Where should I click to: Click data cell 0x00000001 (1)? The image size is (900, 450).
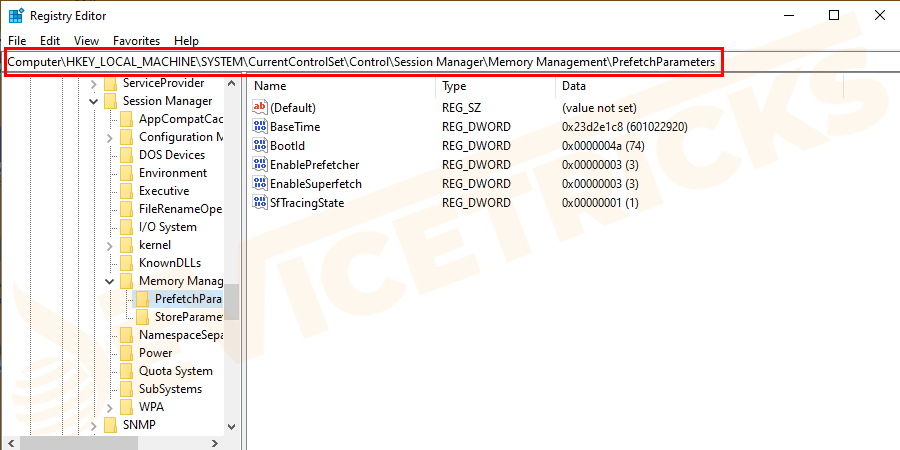point(600,203)
